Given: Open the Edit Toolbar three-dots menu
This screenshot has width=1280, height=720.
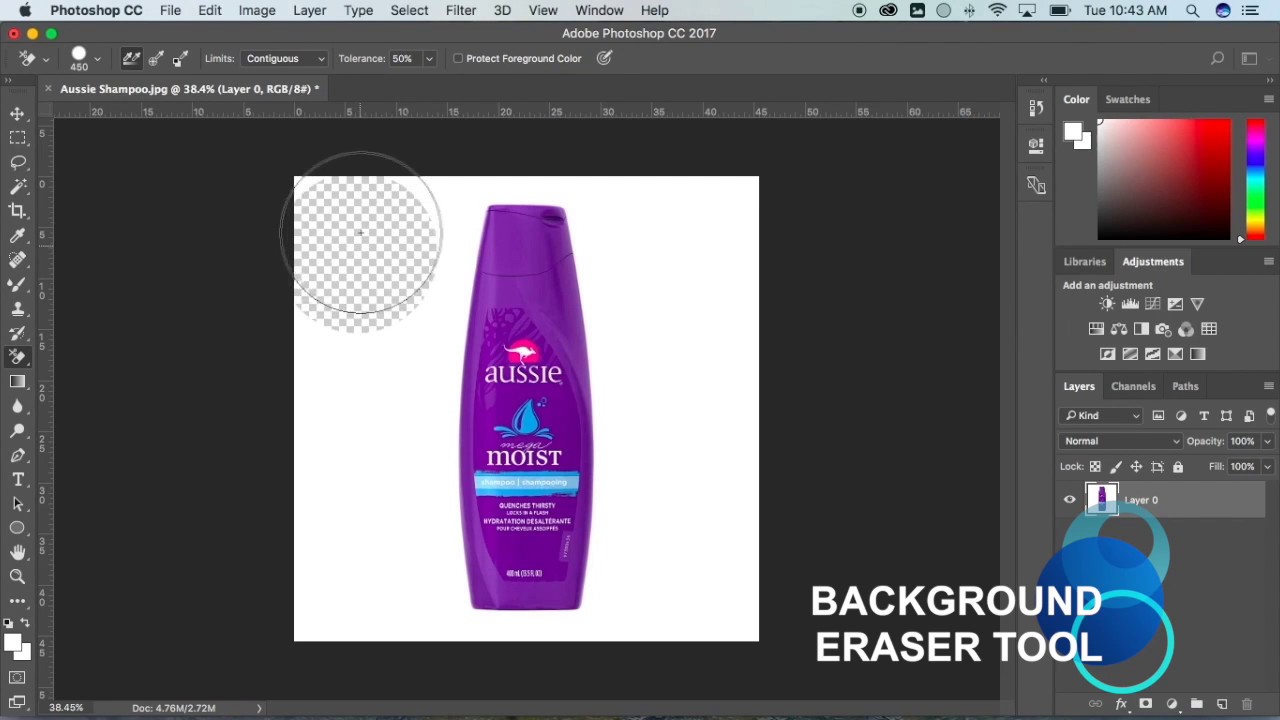Looking at the screenshot, I should coord(18,601).
